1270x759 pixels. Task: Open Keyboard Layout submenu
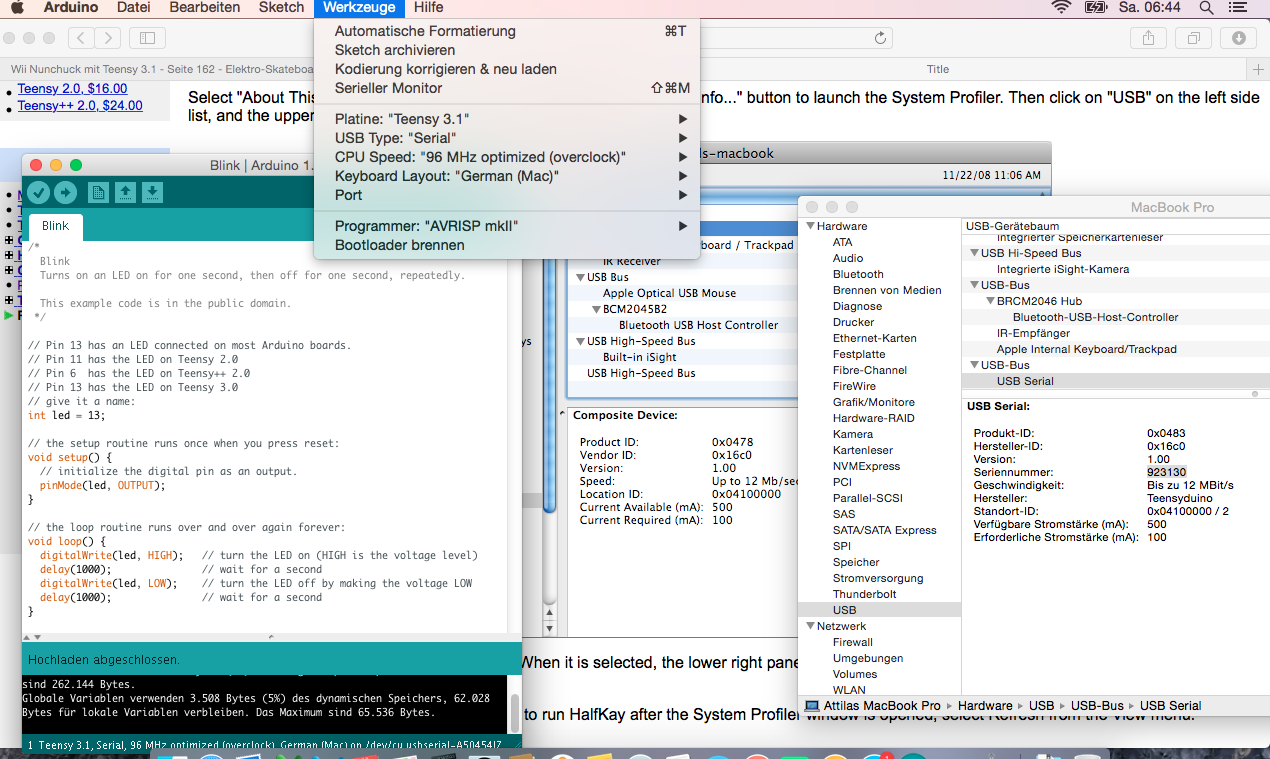click(507, 176)
